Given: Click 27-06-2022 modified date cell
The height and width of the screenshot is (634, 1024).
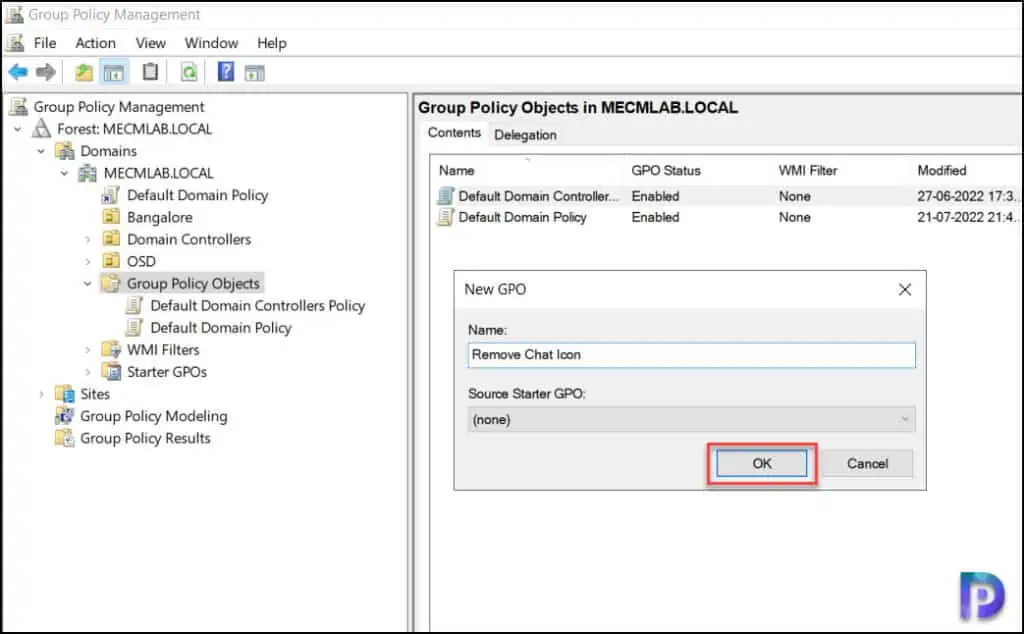Looking at the screenshot, I should coord(967,196).
